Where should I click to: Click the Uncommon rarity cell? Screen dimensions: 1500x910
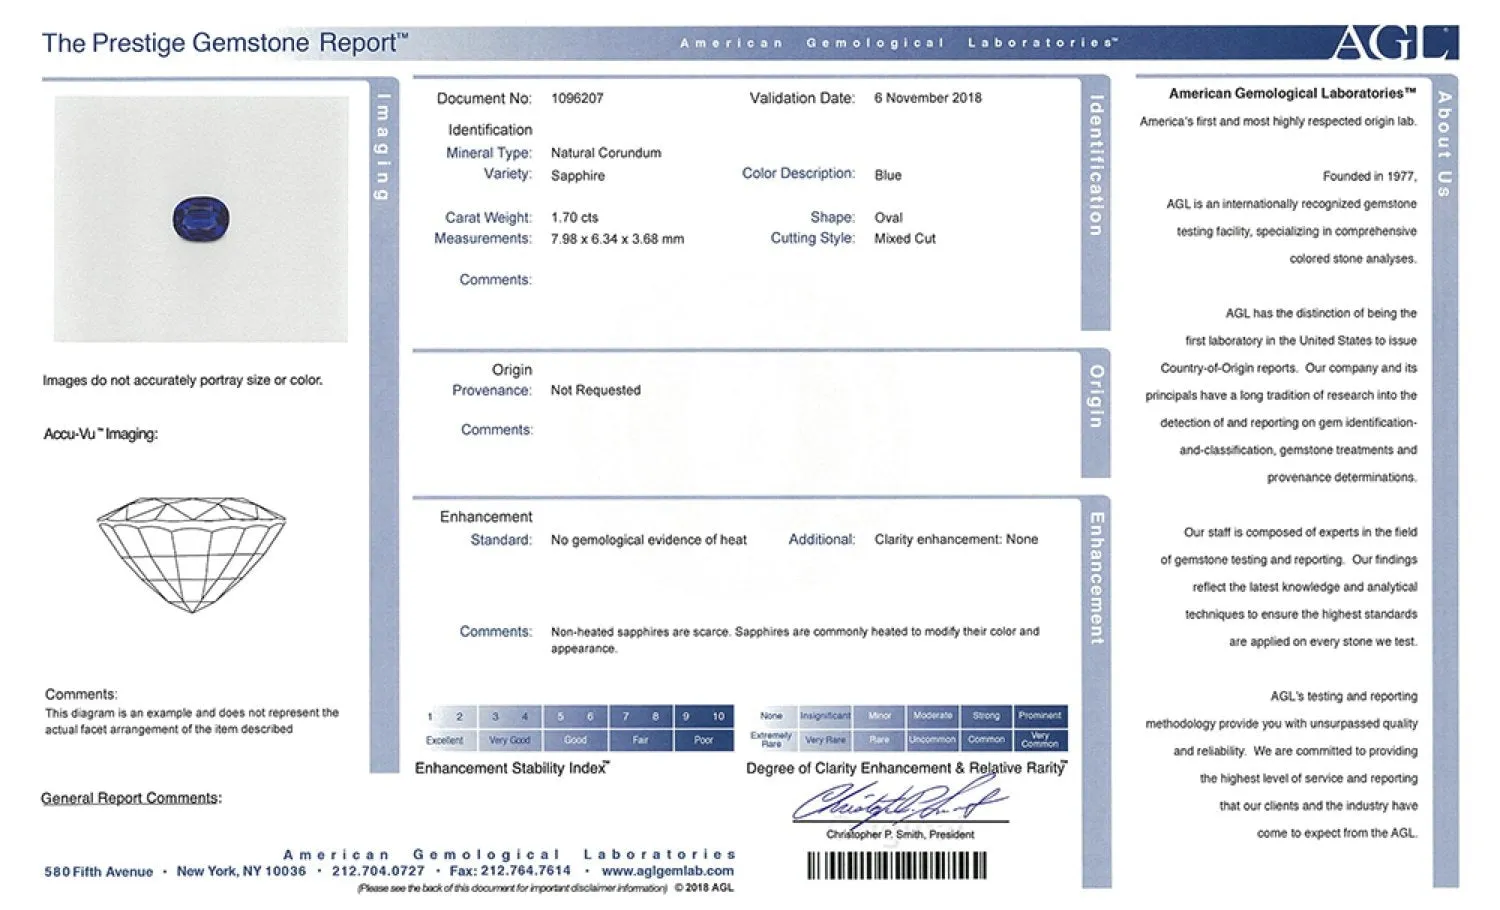(x=932, y=740)
